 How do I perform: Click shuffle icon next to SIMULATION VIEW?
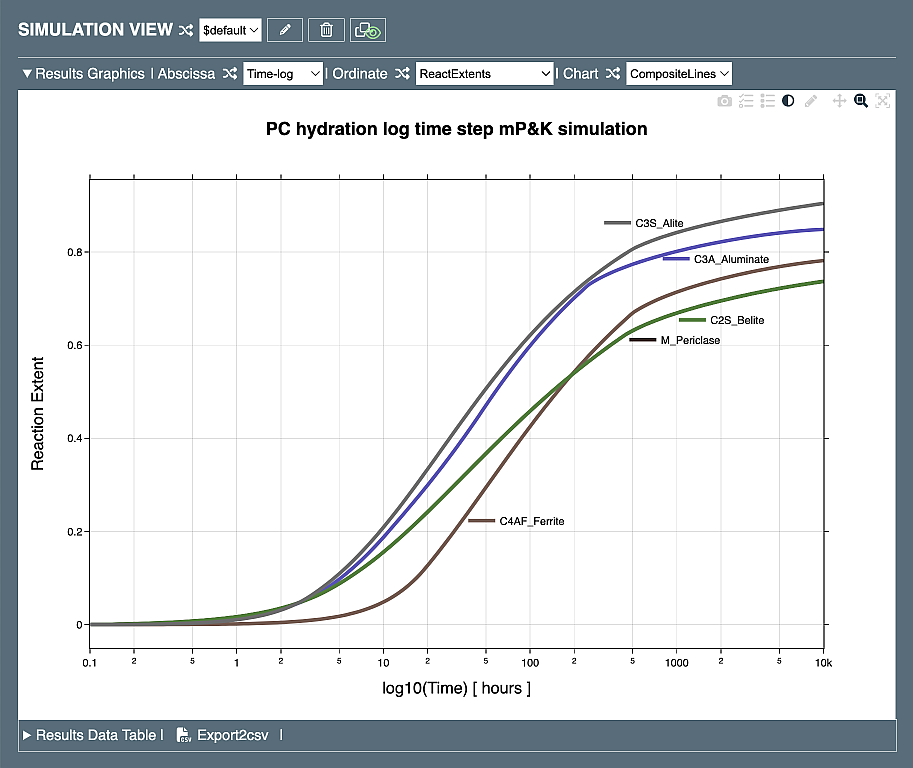(x=185, y=30)
